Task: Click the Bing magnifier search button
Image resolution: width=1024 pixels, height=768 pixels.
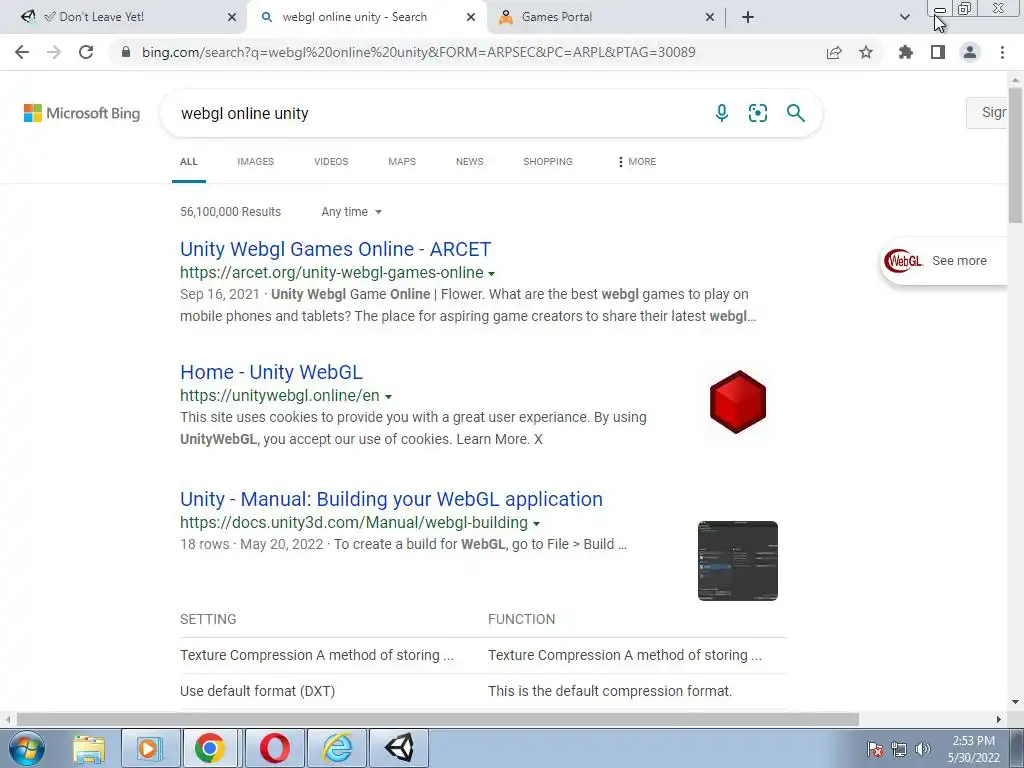Action: point(795,113)
